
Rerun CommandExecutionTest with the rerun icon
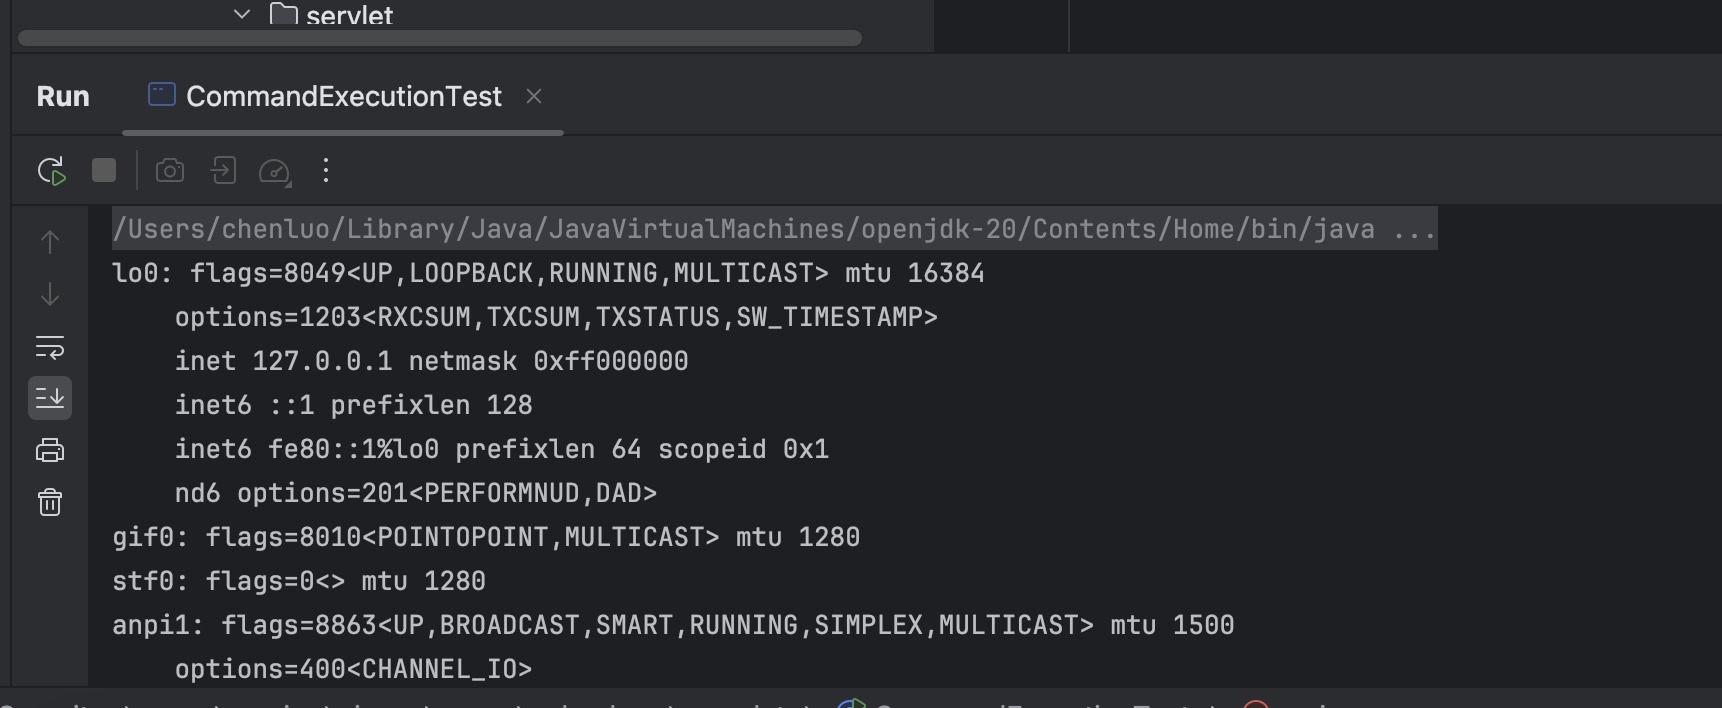coord(51,171)
